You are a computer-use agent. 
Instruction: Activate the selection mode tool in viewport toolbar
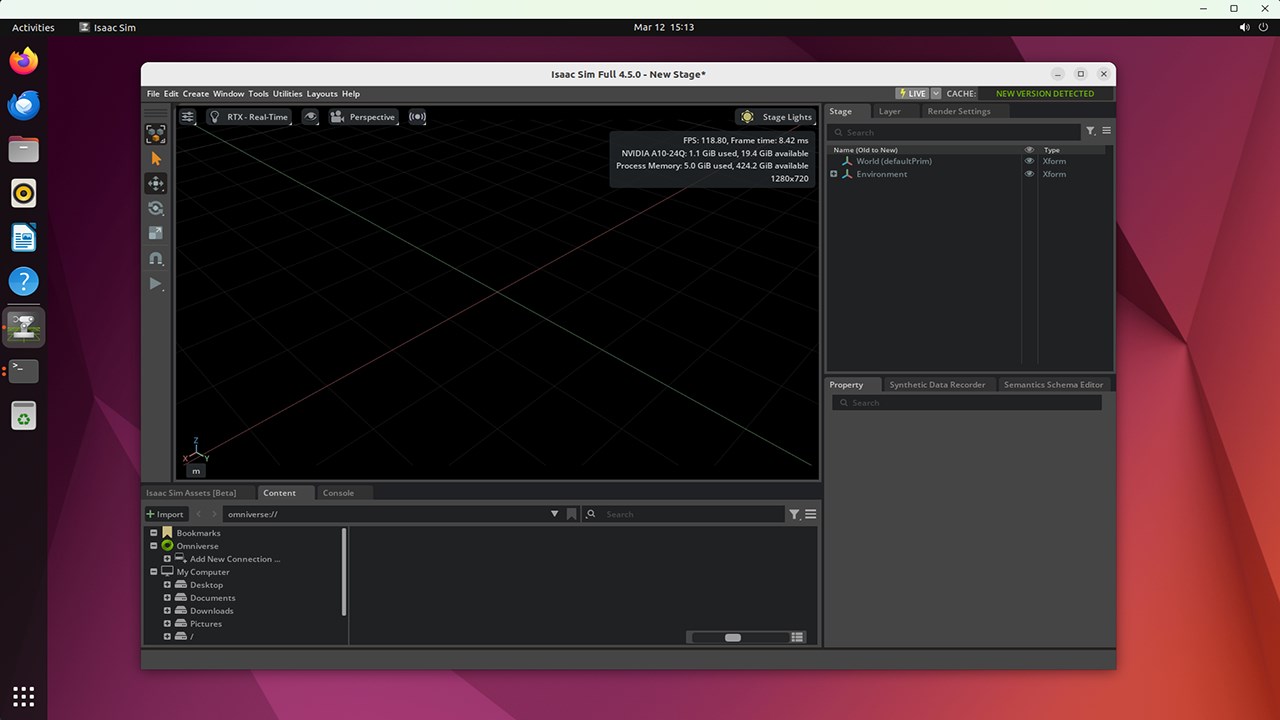click(156, 134)
